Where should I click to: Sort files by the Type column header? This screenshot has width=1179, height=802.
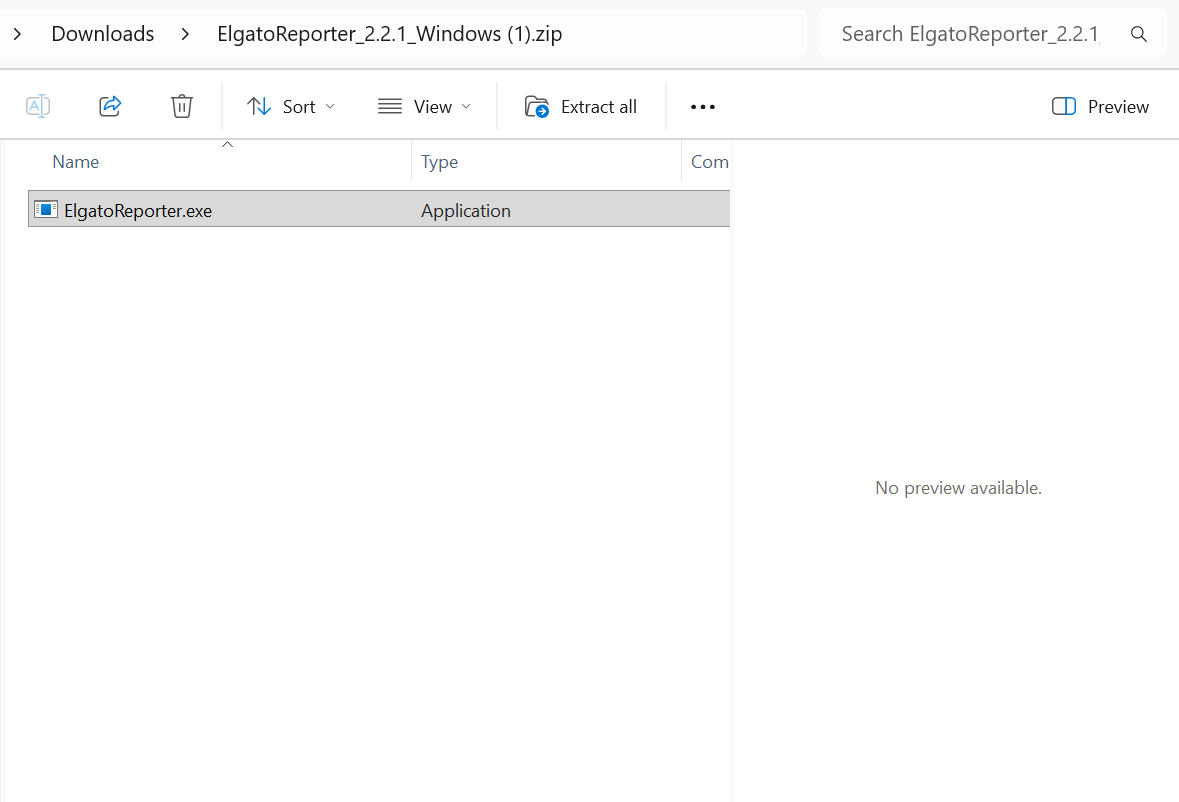point(440,161)
